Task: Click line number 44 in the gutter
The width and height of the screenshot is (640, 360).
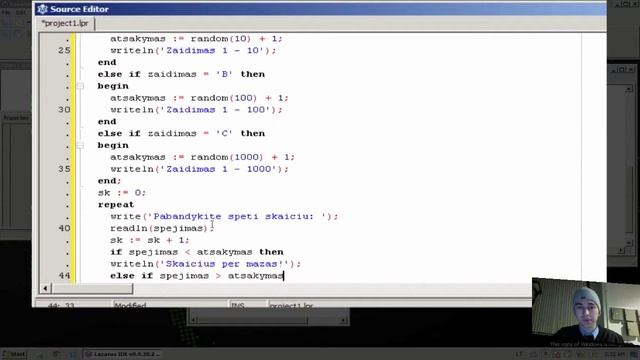Action: (x=64, y=276)
